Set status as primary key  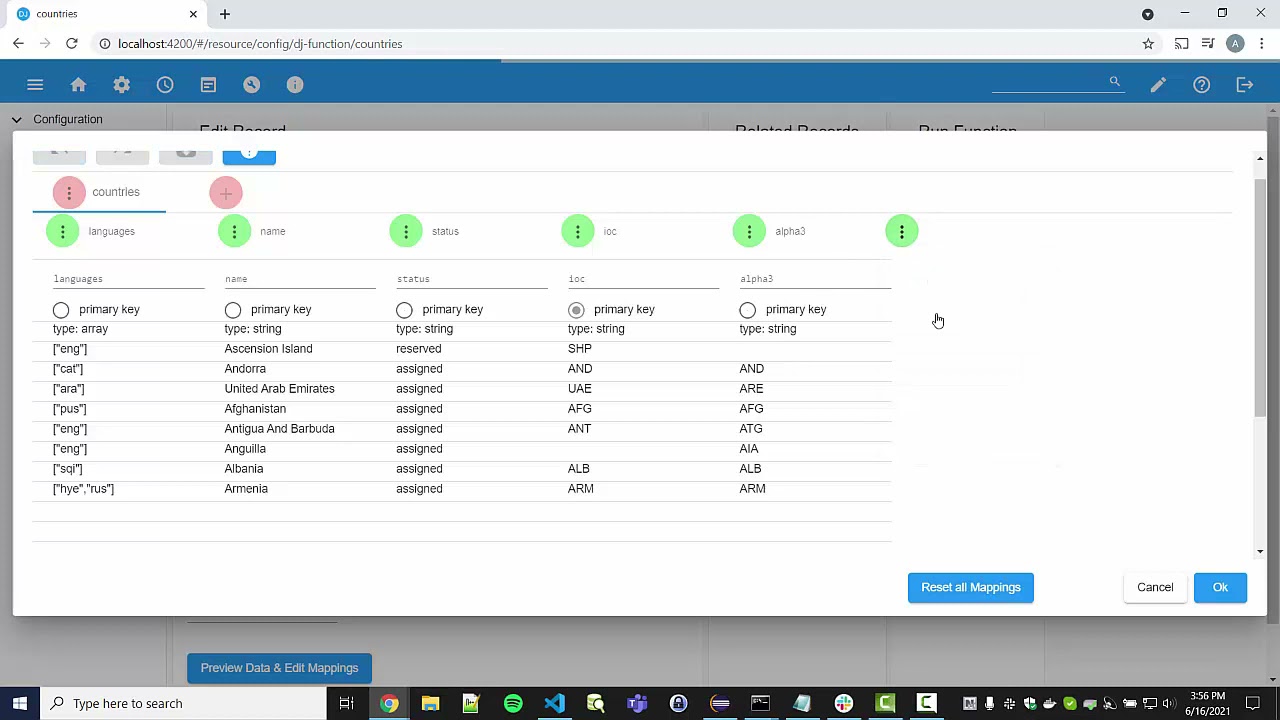pos(404,310)
